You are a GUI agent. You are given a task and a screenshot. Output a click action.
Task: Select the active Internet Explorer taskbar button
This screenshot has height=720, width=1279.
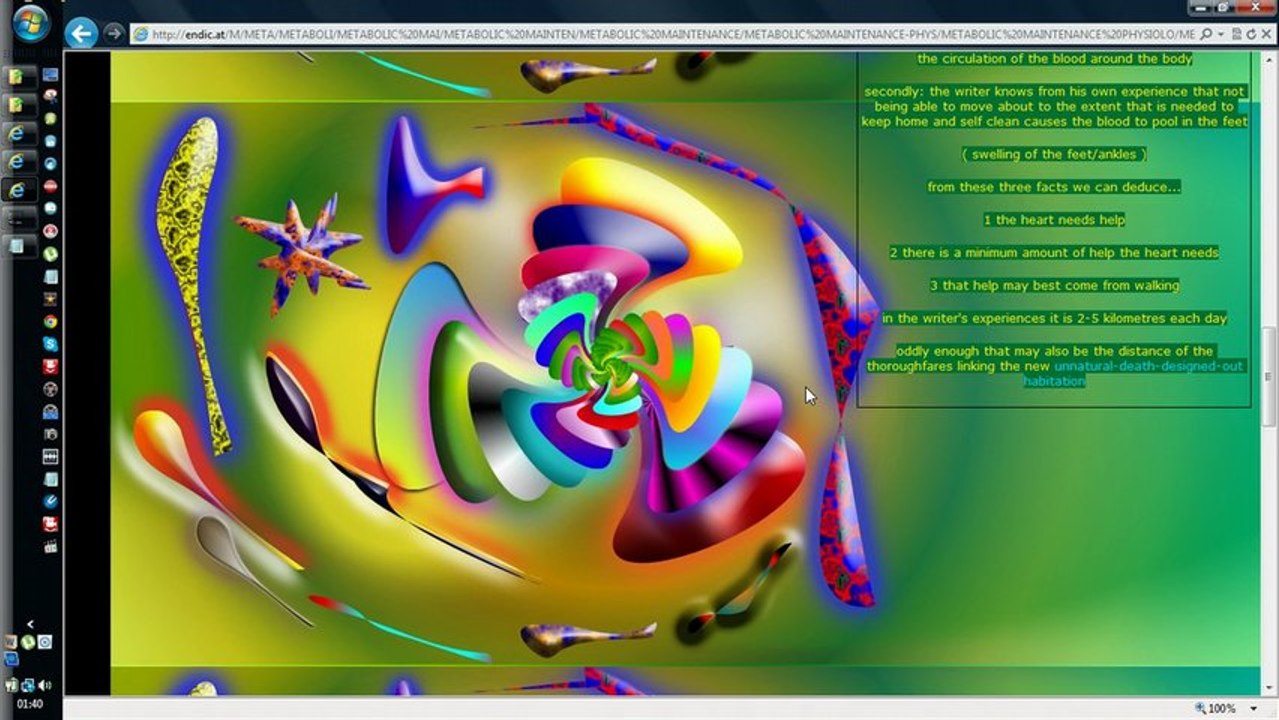[x=19, y=189]
